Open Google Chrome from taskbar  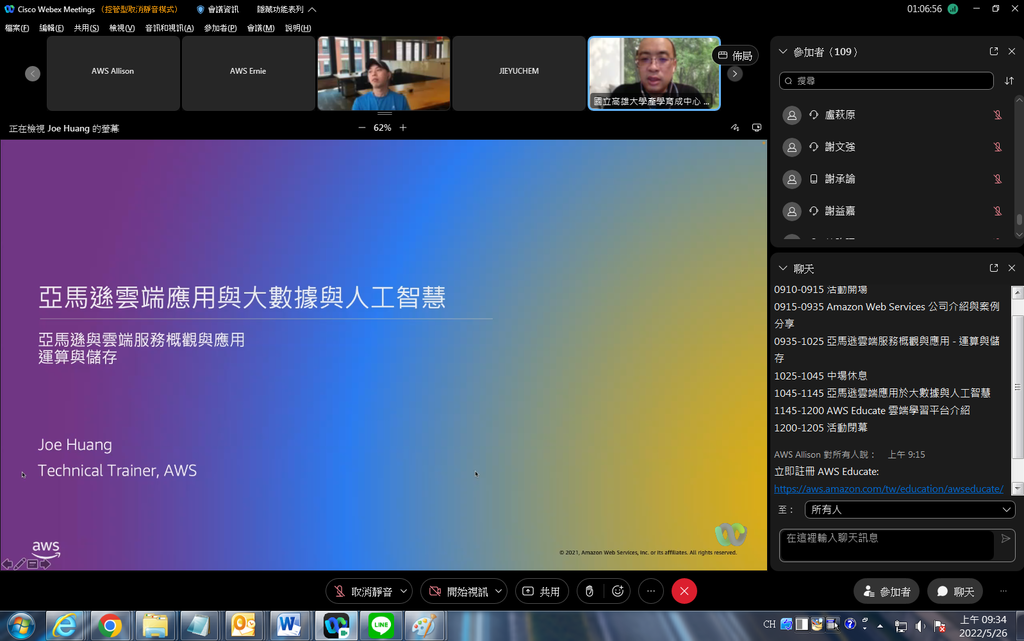click(x=110, y=626)
